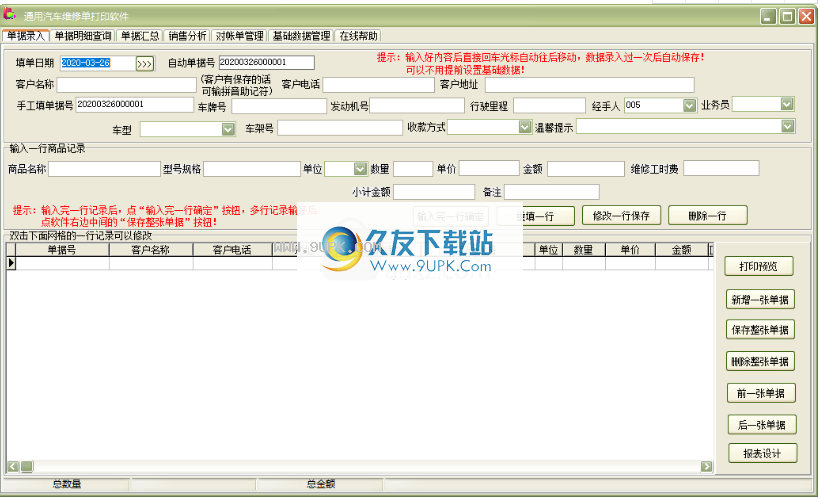820x499 pixels.
Task: Click the grid scrollbar right arrow
Action: pyautogui.click(x=707, y=466)
